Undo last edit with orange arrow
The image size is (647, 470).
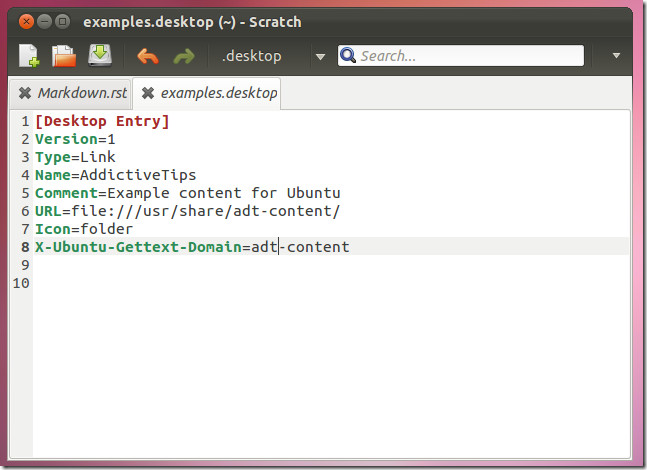click(x=148, y=56)
